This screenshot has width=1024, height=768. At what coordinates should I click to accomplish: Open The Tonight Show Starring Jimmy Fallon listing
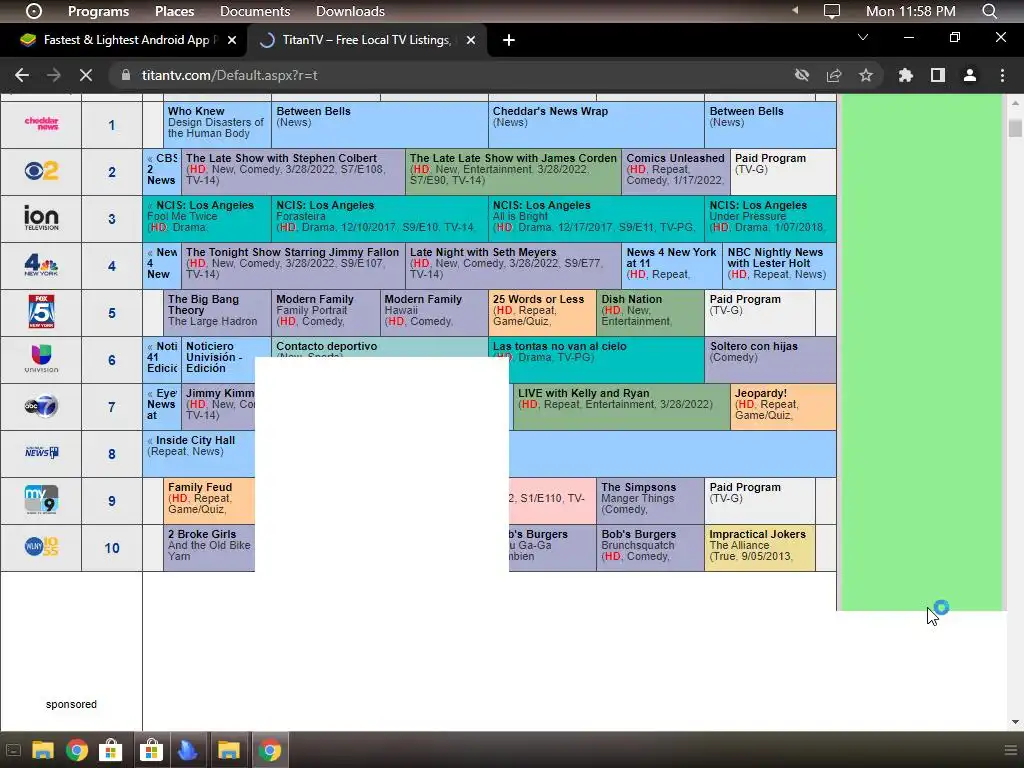coord(293,265)
